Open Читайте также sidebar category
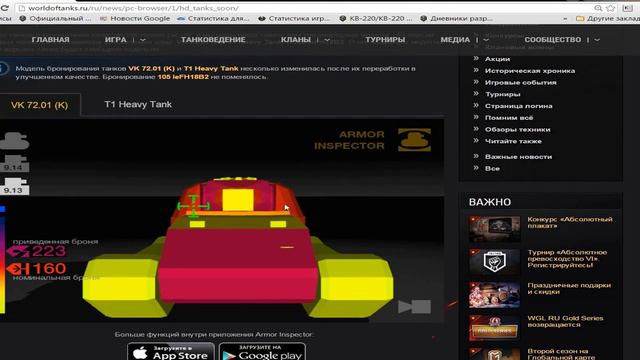The height and width of the screenshot is (360, 640). tap(513, 141)
